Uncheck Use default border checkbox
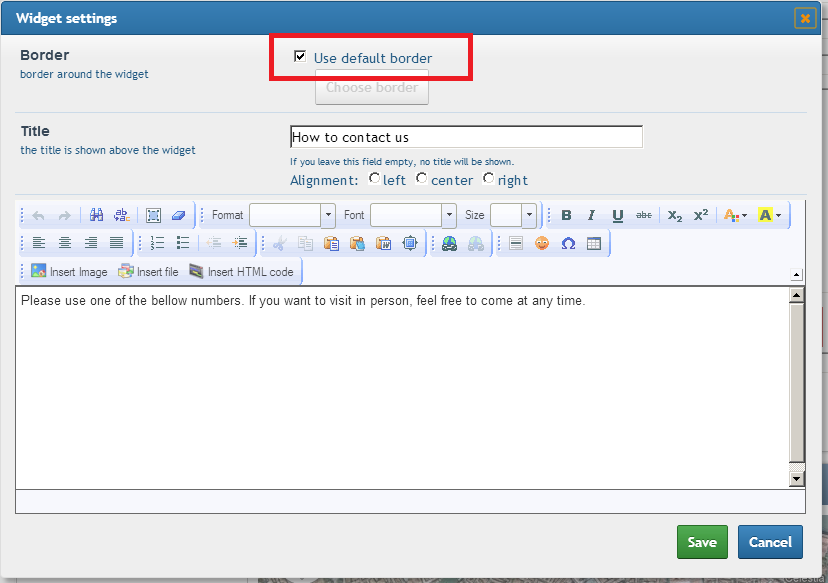 300,57
